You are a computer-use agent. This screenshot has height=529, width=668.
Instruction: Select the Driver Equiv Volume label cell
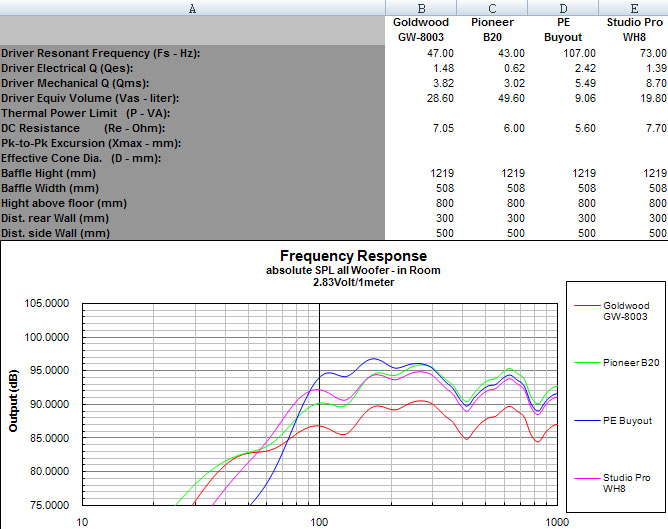tap(192, 98)
